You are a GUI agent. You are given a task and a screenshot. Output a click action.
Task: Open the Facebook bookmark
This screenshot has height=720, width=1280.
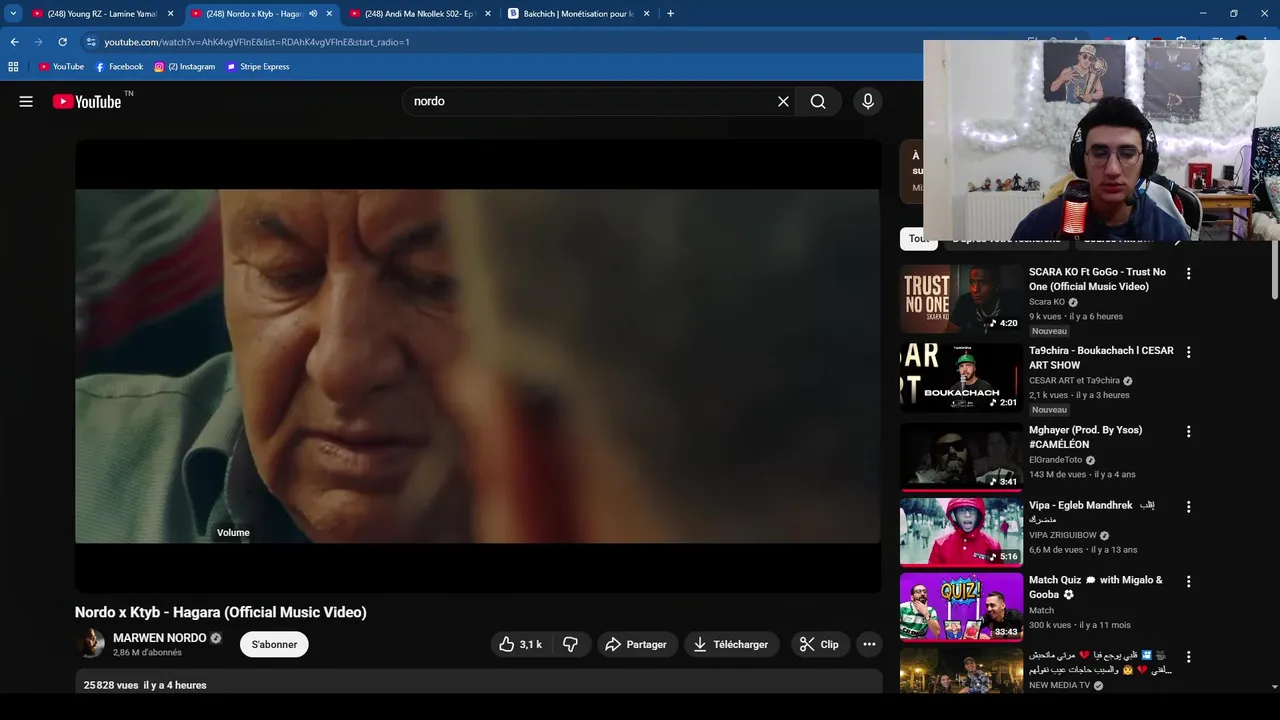119,67
